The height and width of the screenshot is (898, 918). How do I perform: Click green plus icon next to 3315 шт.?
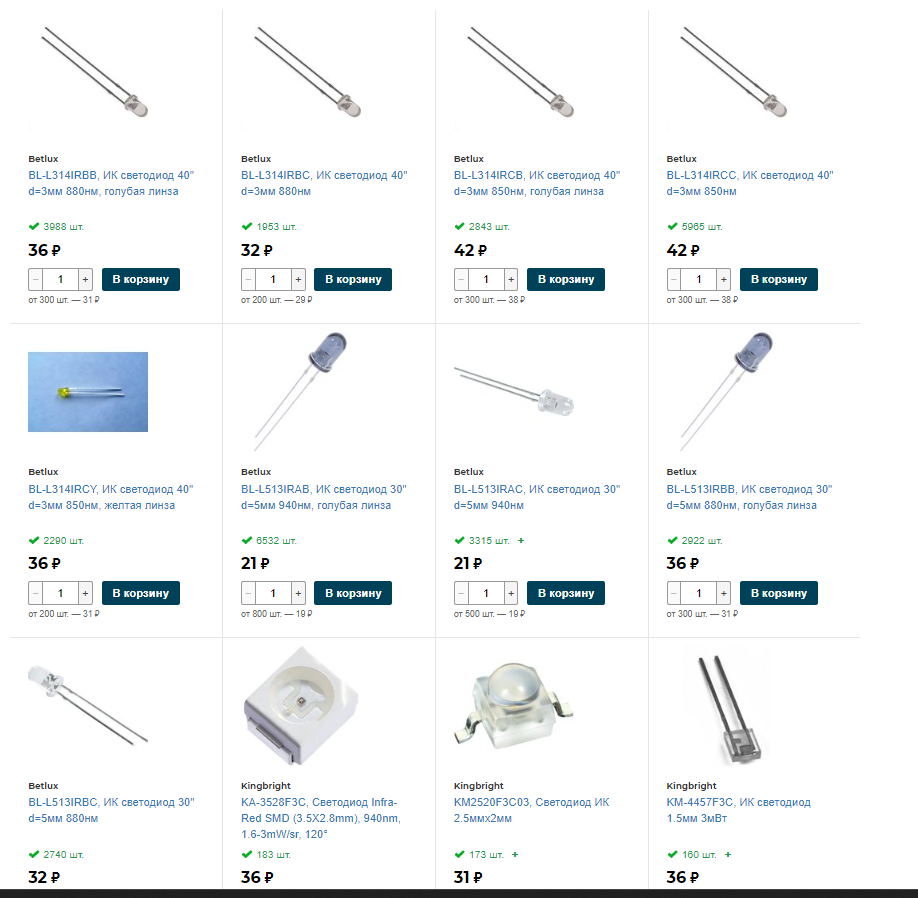tap(521, 540)
